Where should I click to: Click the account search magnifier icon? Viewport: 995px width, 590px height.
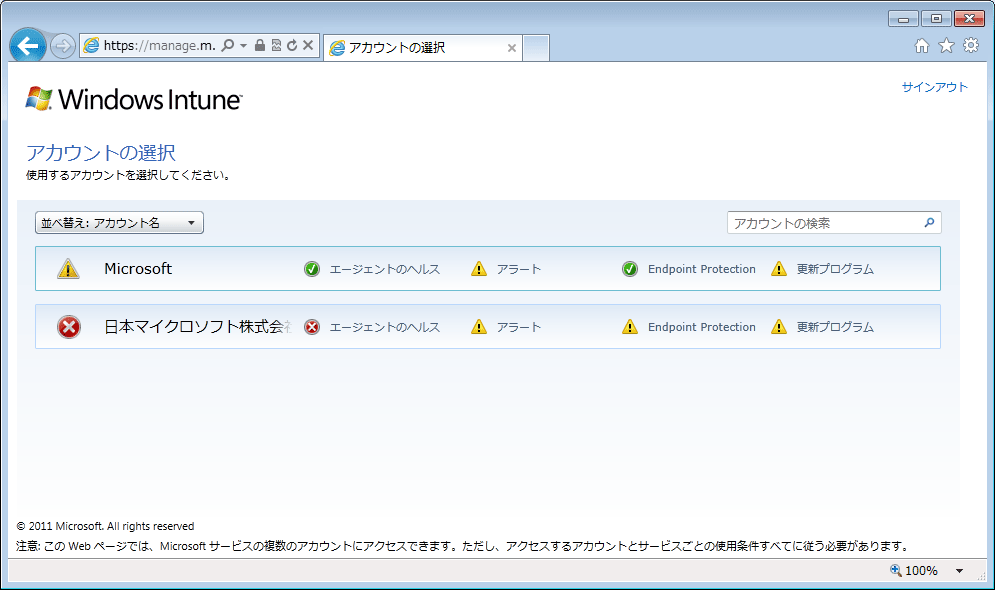[x=930, y=223]
